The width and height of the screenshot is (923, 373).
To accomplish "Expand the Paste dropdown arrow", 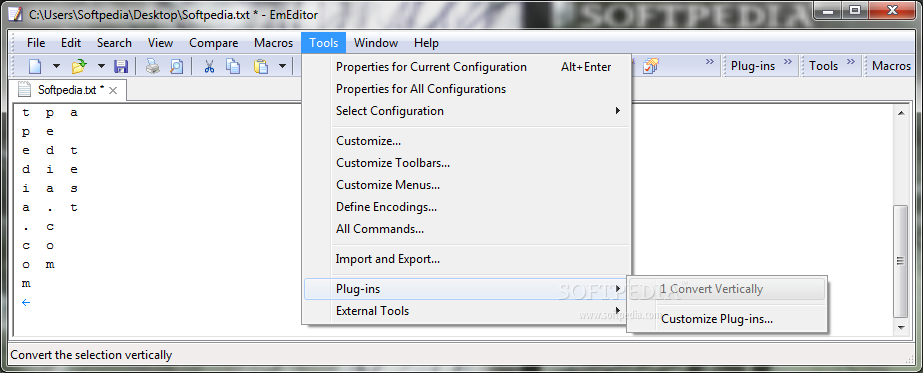I will (x=283, y=66).
